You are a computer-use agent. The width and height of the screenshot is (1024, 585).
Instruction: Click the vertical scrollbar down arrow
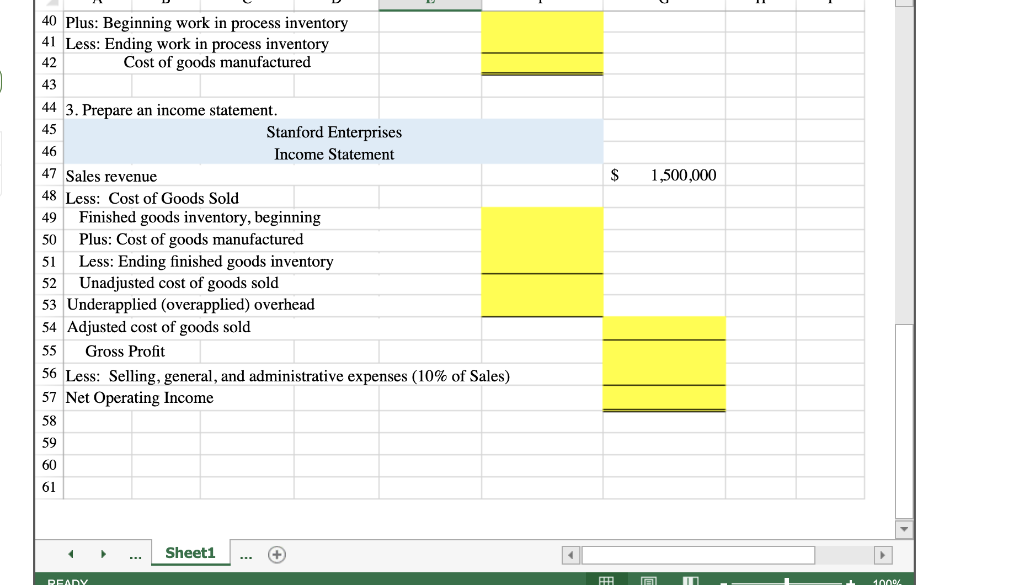coord(903,529)
